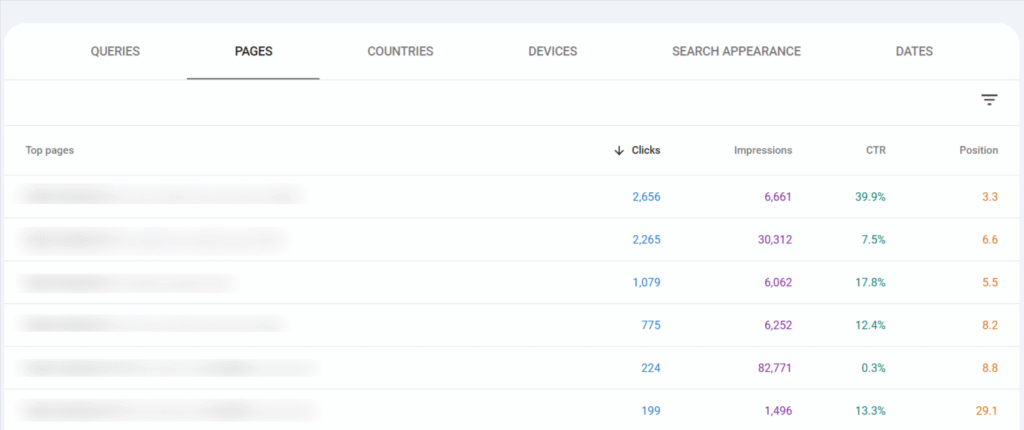Switch to the Queries tab

[x=115, y=52]
